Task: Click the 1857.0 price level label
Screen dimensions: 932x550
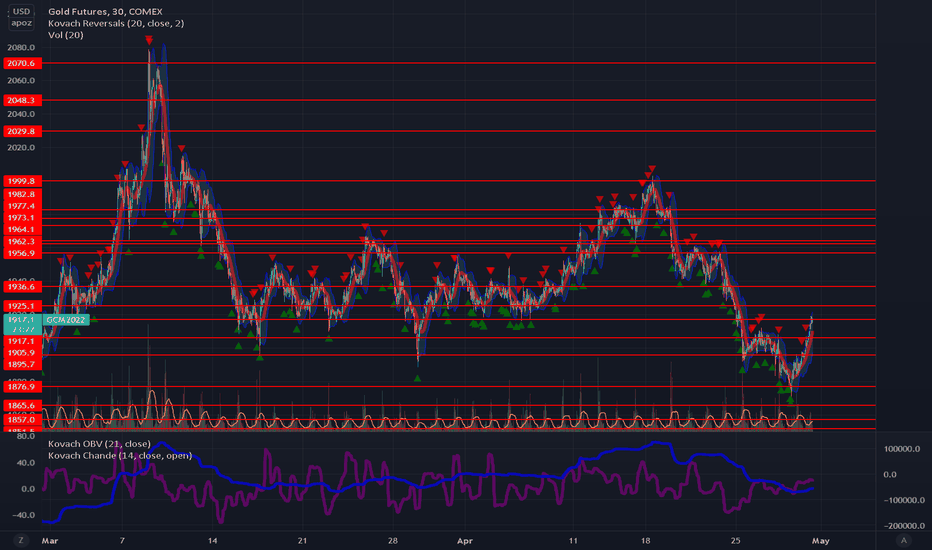Action: point(21,420)
